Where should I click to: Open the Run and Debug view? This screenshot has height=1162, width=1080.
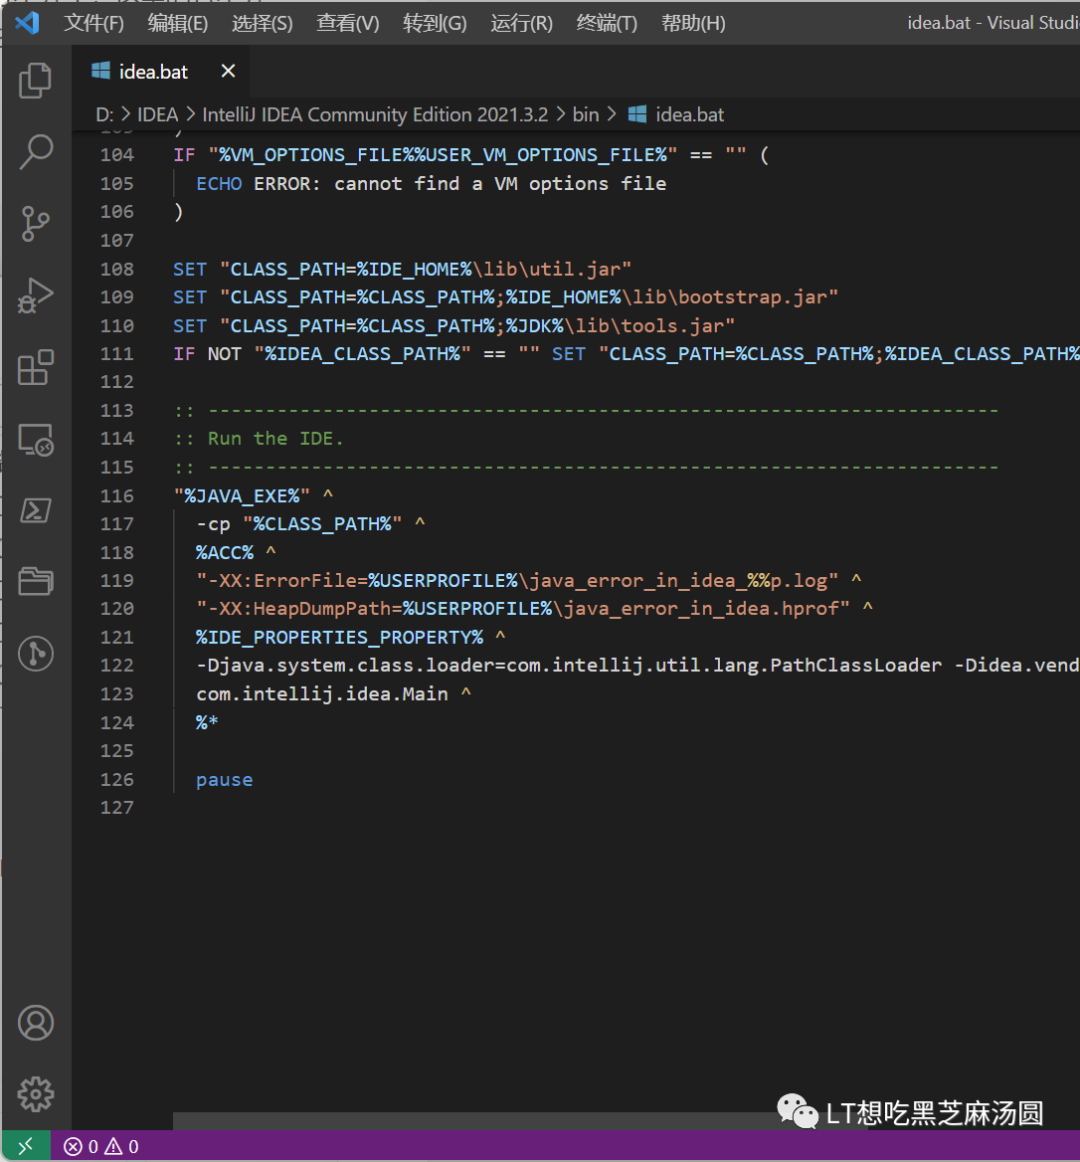(x=36, y=295)
